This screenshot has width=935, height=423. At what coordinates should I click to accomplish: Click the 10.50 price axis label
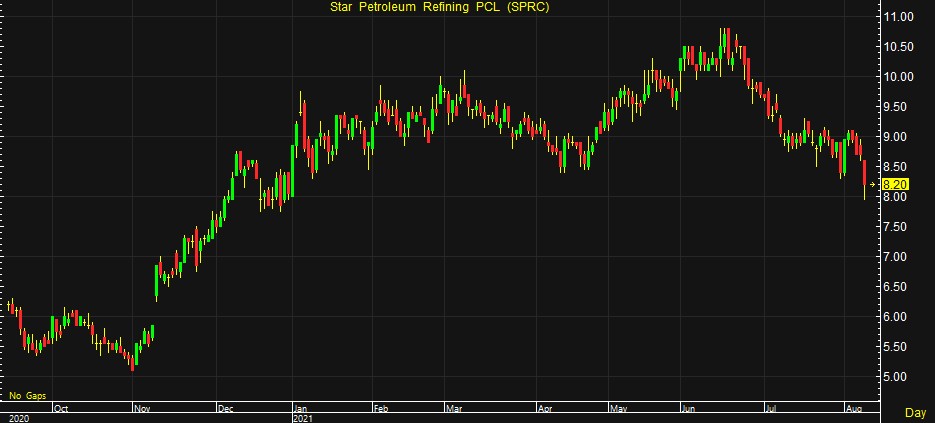[897, 47]
